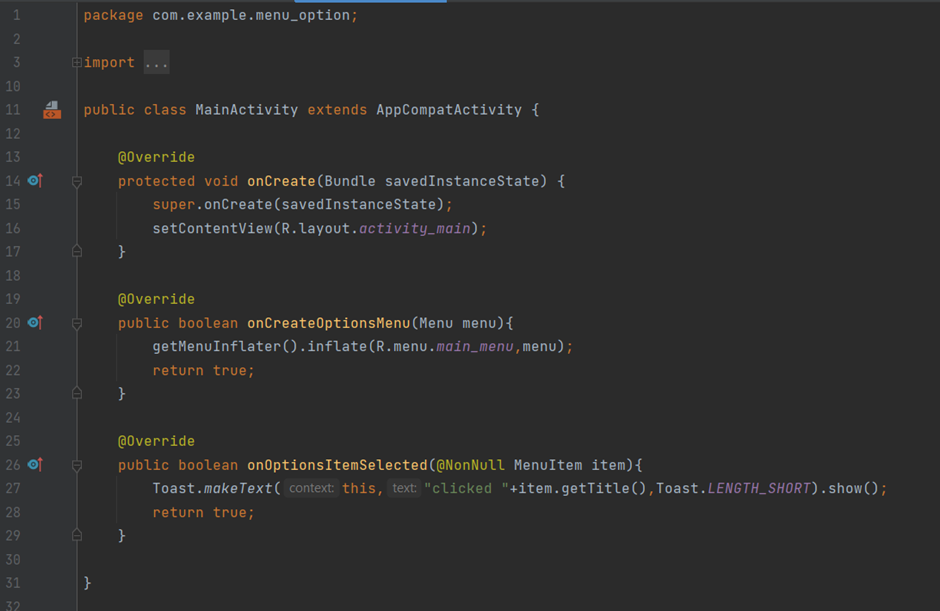Click the "text:" parameter hint
This screenshot has width=940, height=611.
pyautogui.click(x=404, y=488)
